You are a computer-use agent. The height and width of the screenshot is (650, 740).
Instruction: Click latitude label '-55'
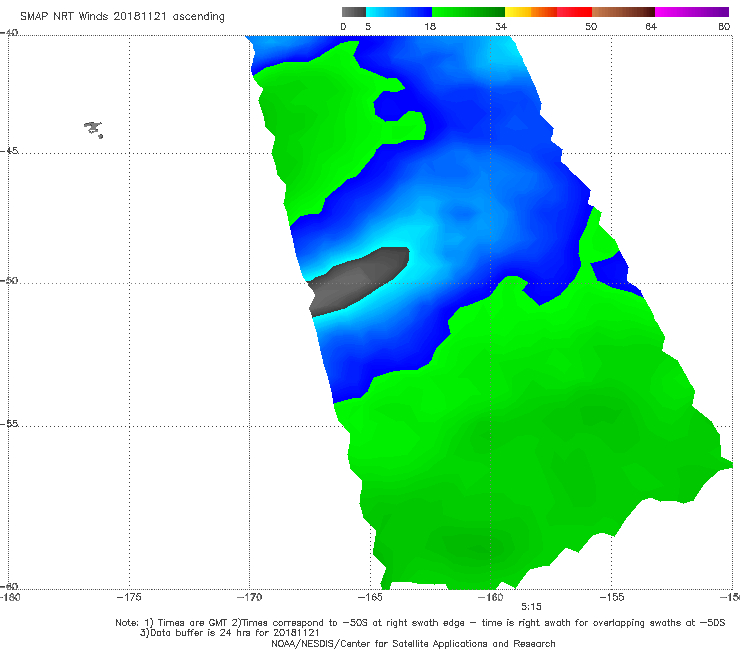(x=9, y=423)
